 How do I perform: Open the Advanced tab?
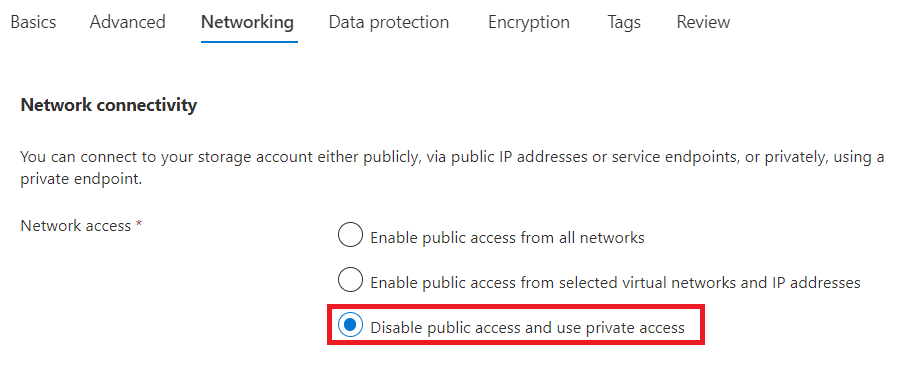point(128,22)
